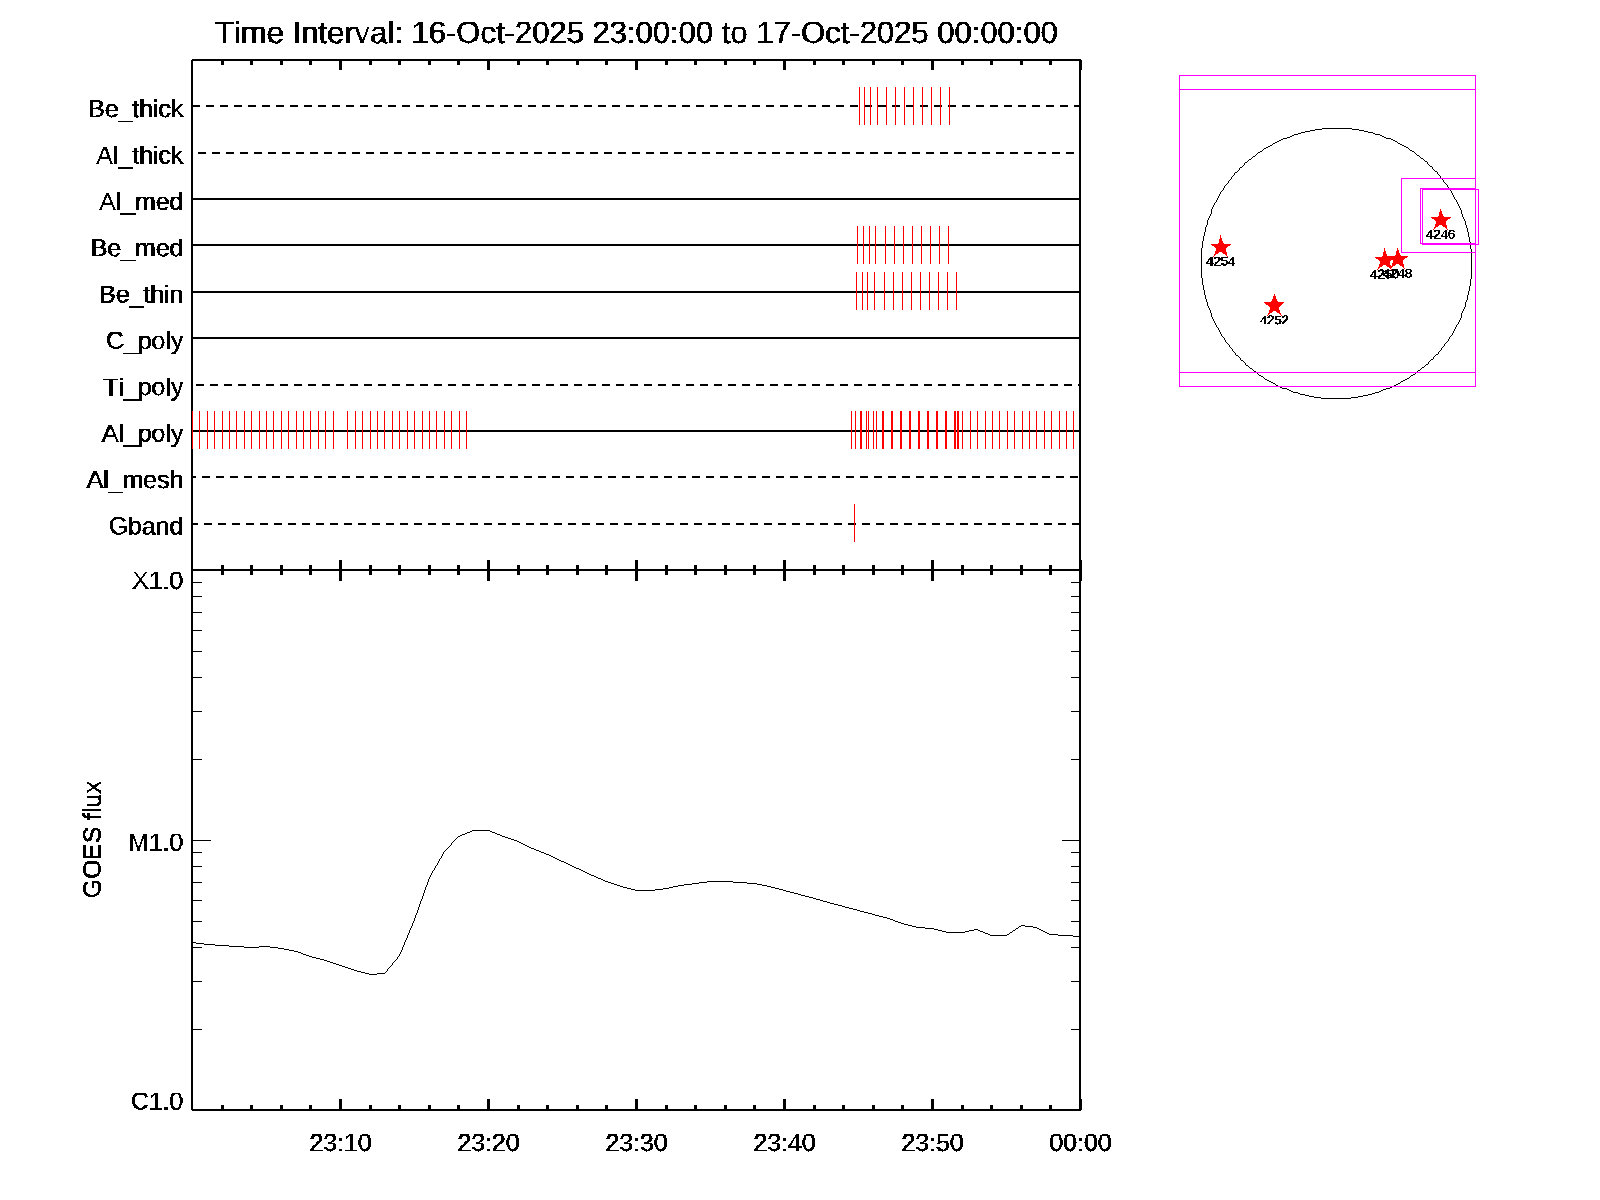Click the Be_thick filter label
This screenshot has width=1600, height=1200.
[136, 109]
